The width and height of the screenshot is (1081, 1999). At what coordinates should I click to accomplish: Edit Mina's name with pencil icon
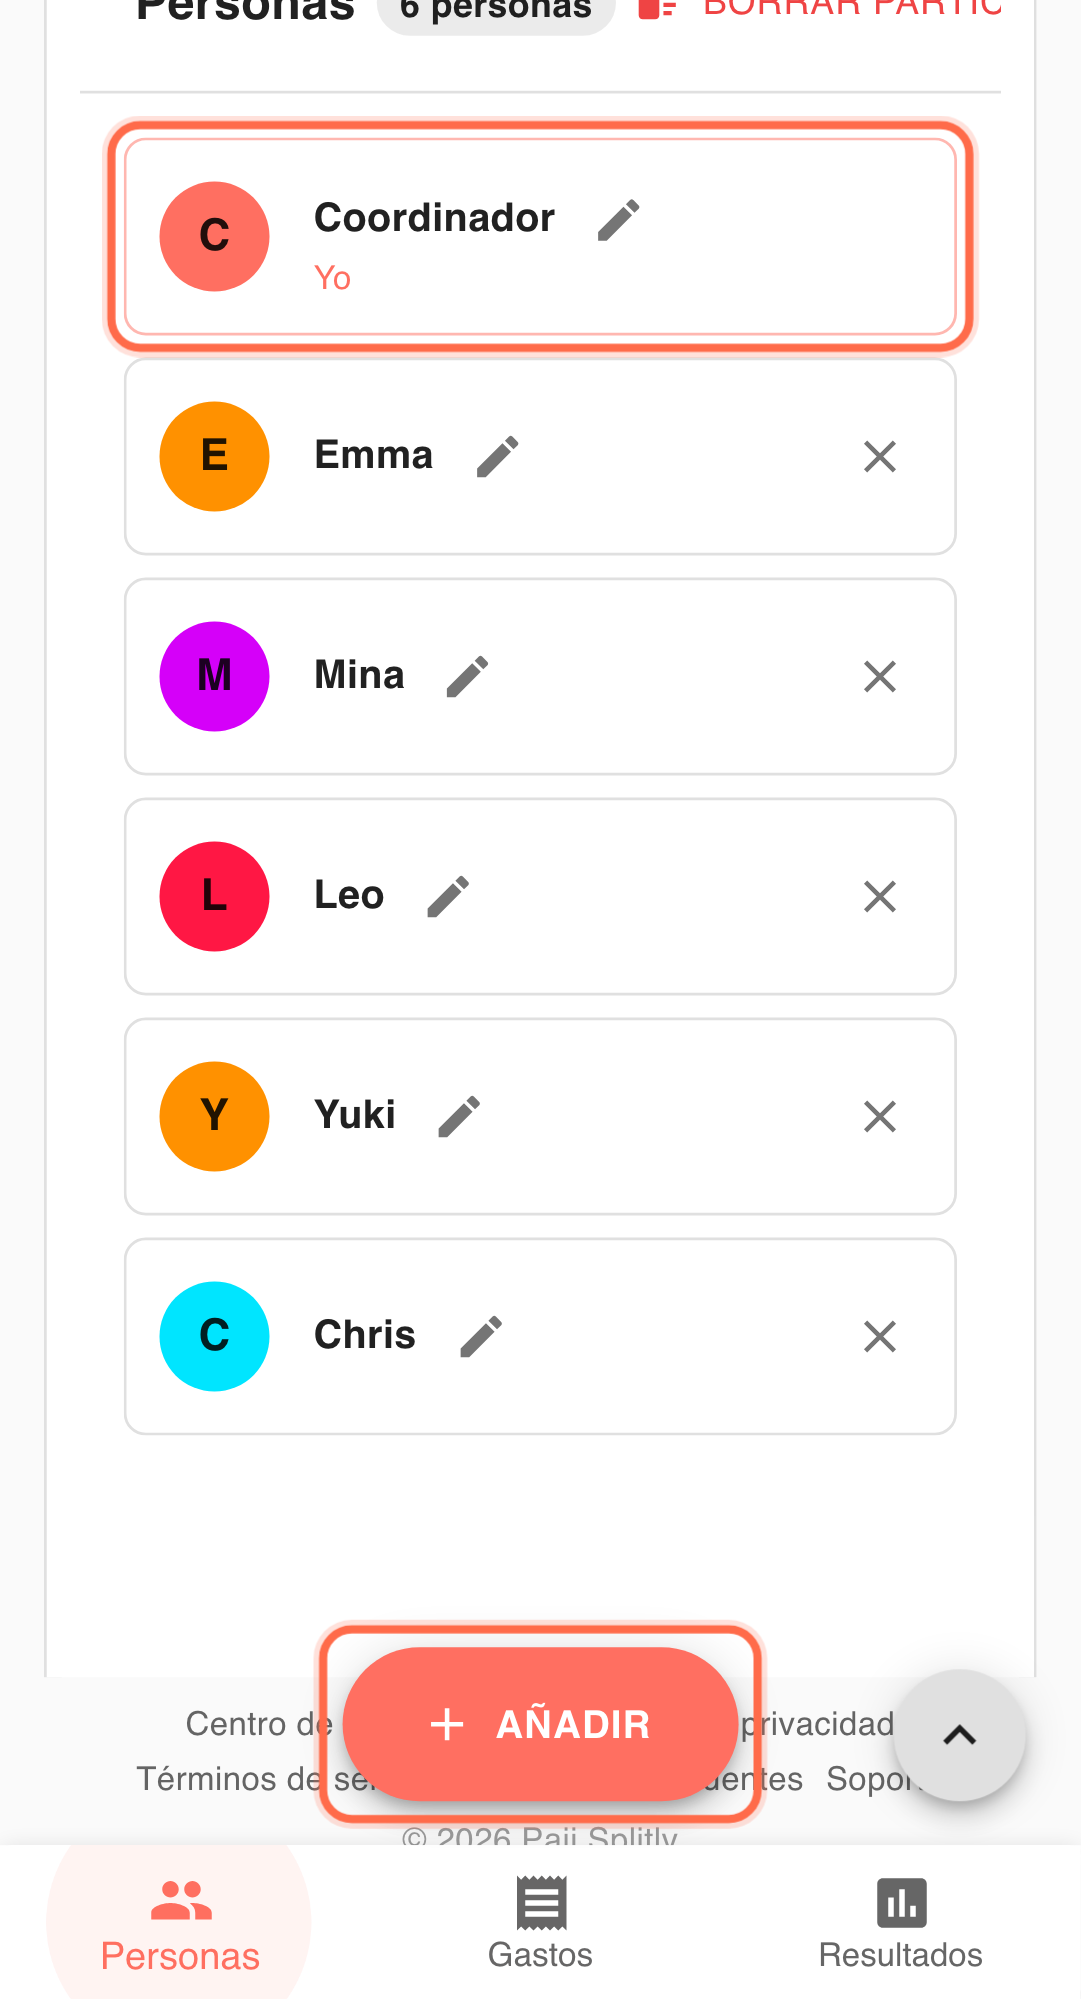(x=467, y=677)
